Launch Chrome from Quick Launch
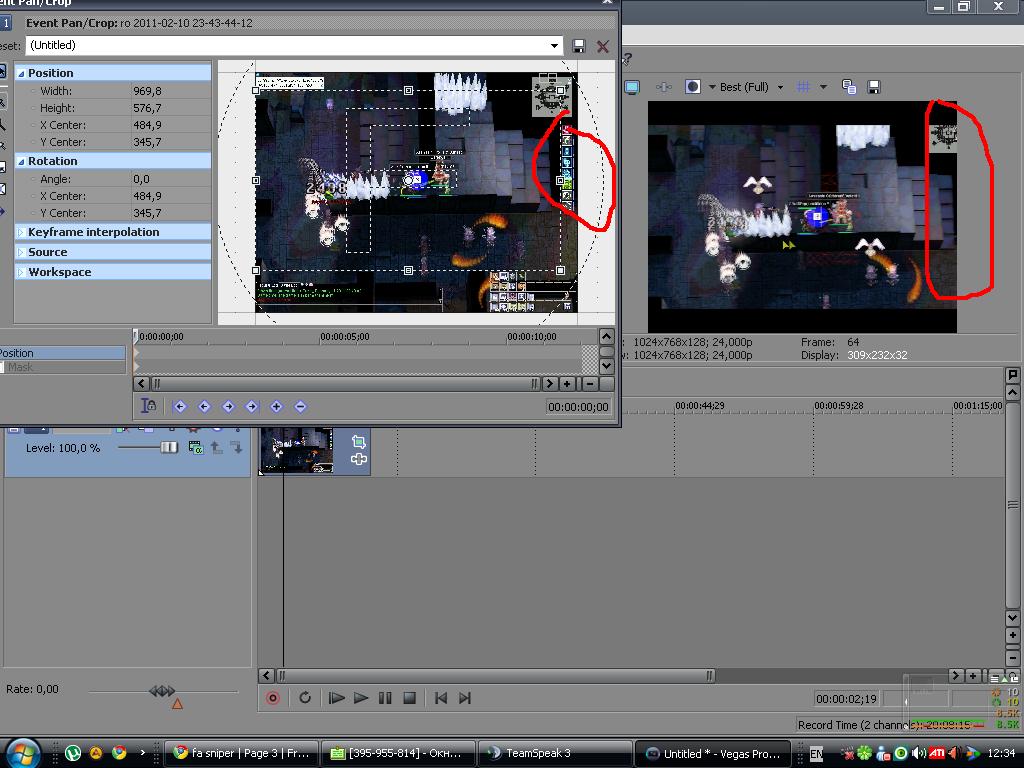This screenshot has width=1024, height=768. click(x=119, y=753)
